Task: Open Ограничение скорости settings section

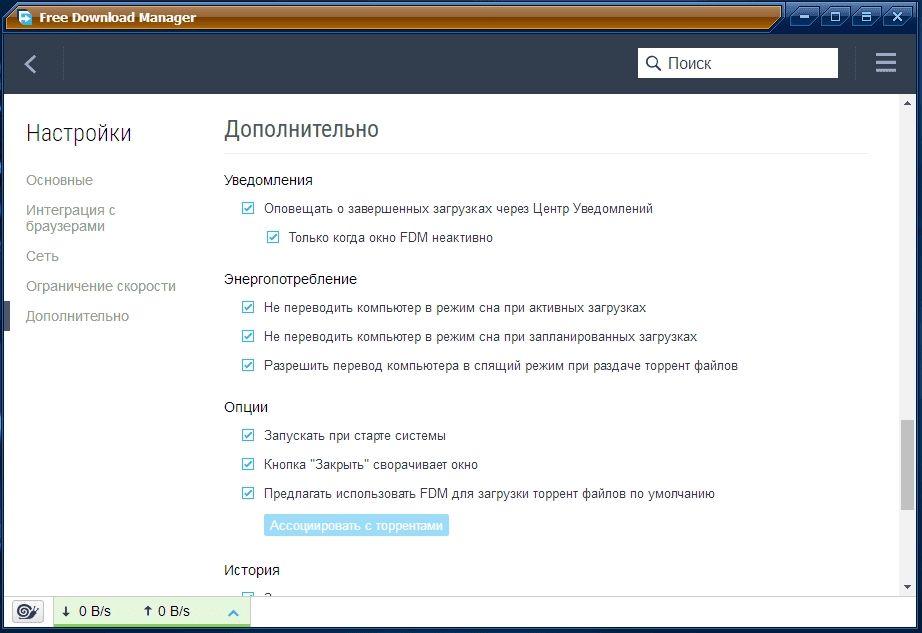Action: click(101, 286)
